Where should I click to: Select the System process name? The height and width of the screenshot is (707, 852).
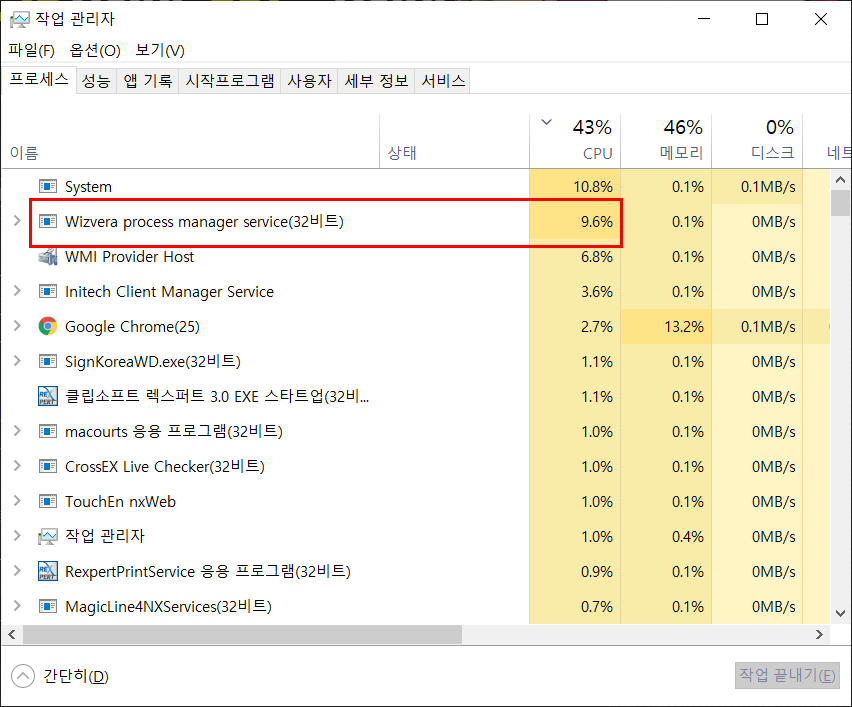[x=88, y=187]
